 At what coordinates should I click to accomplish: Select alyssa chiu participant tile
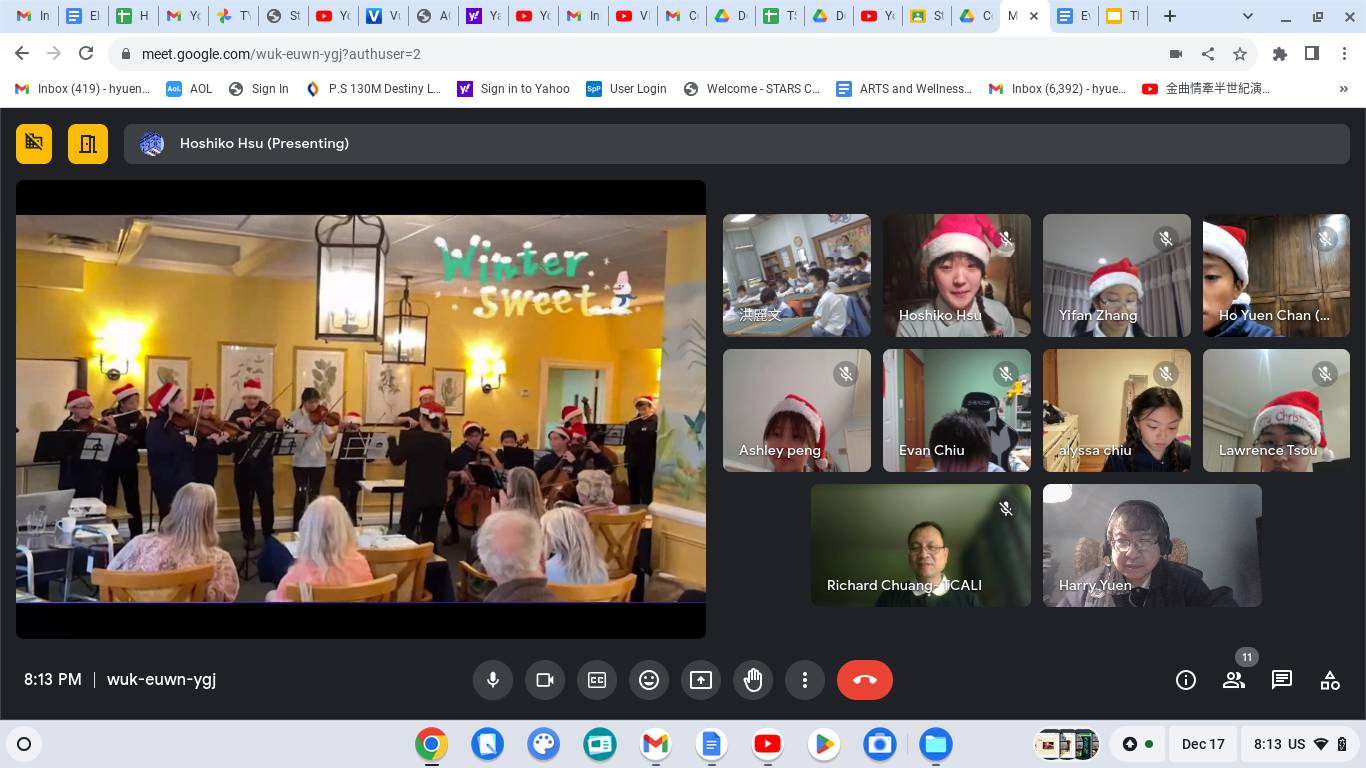tap(1117, 410)
